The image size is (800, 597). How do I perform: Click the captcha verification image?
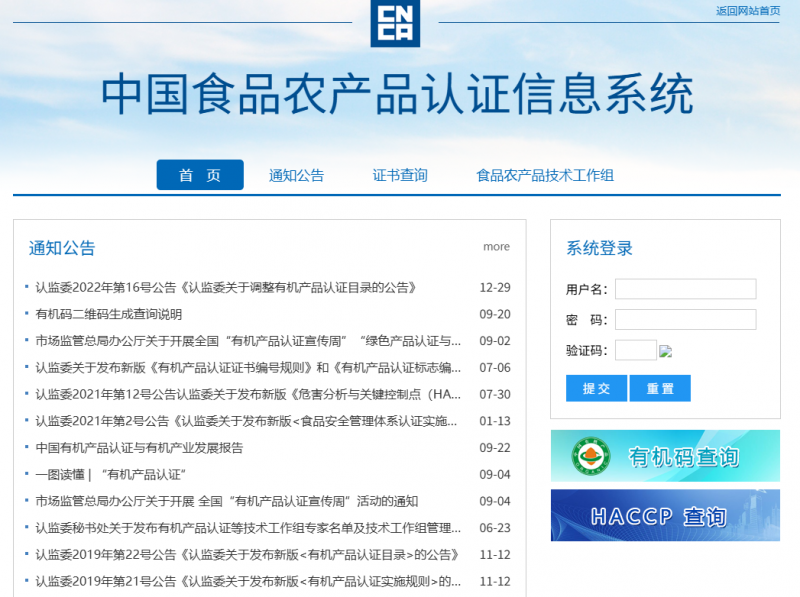click(666, 351)
